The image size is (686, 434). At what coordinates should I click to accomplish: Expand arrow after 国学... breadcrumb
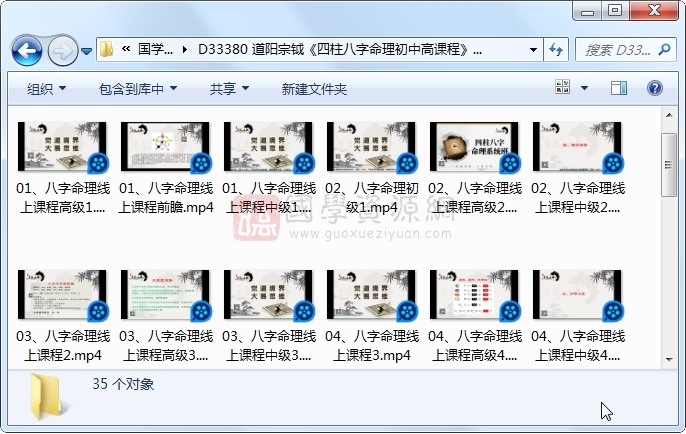185,49
